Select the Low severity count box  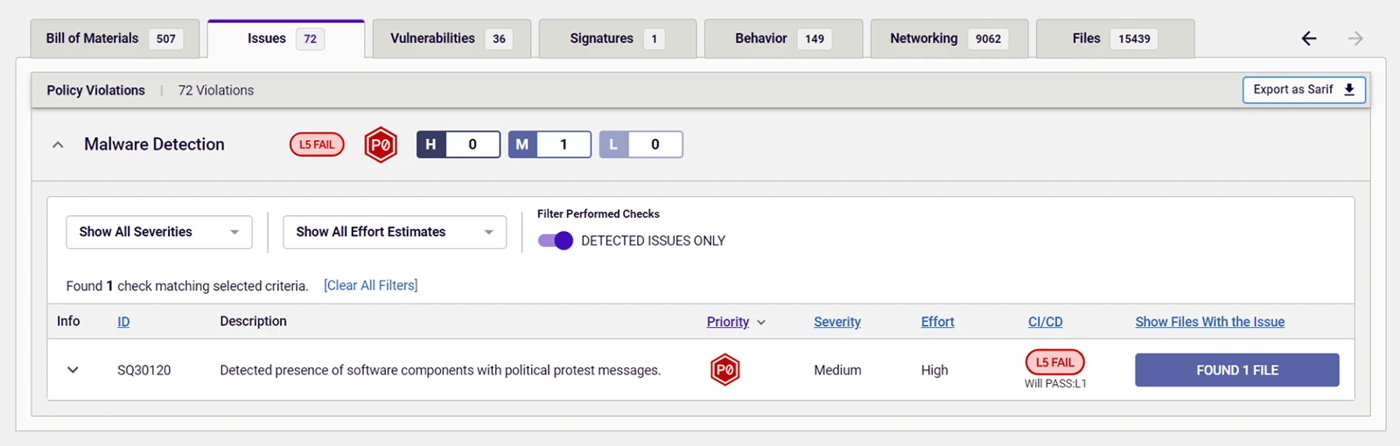pos(641,145)
